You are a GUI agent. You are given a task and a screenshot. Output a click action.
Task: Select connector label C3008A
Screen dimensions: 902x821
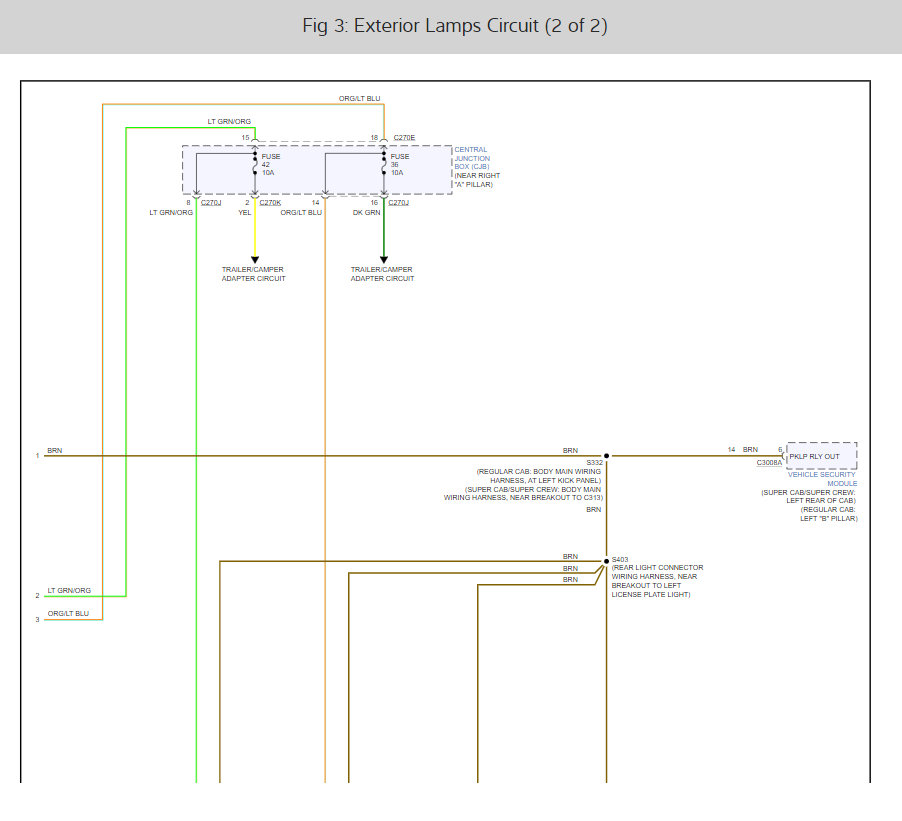(x=769, y=463)
